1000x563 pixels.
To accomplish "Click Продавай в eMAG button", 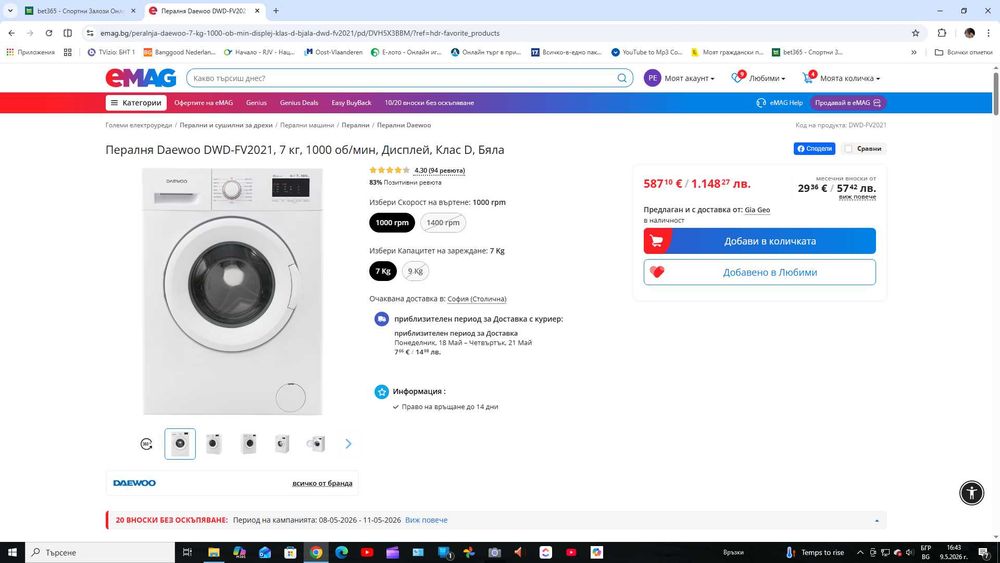I will click(x=848, y=103).
